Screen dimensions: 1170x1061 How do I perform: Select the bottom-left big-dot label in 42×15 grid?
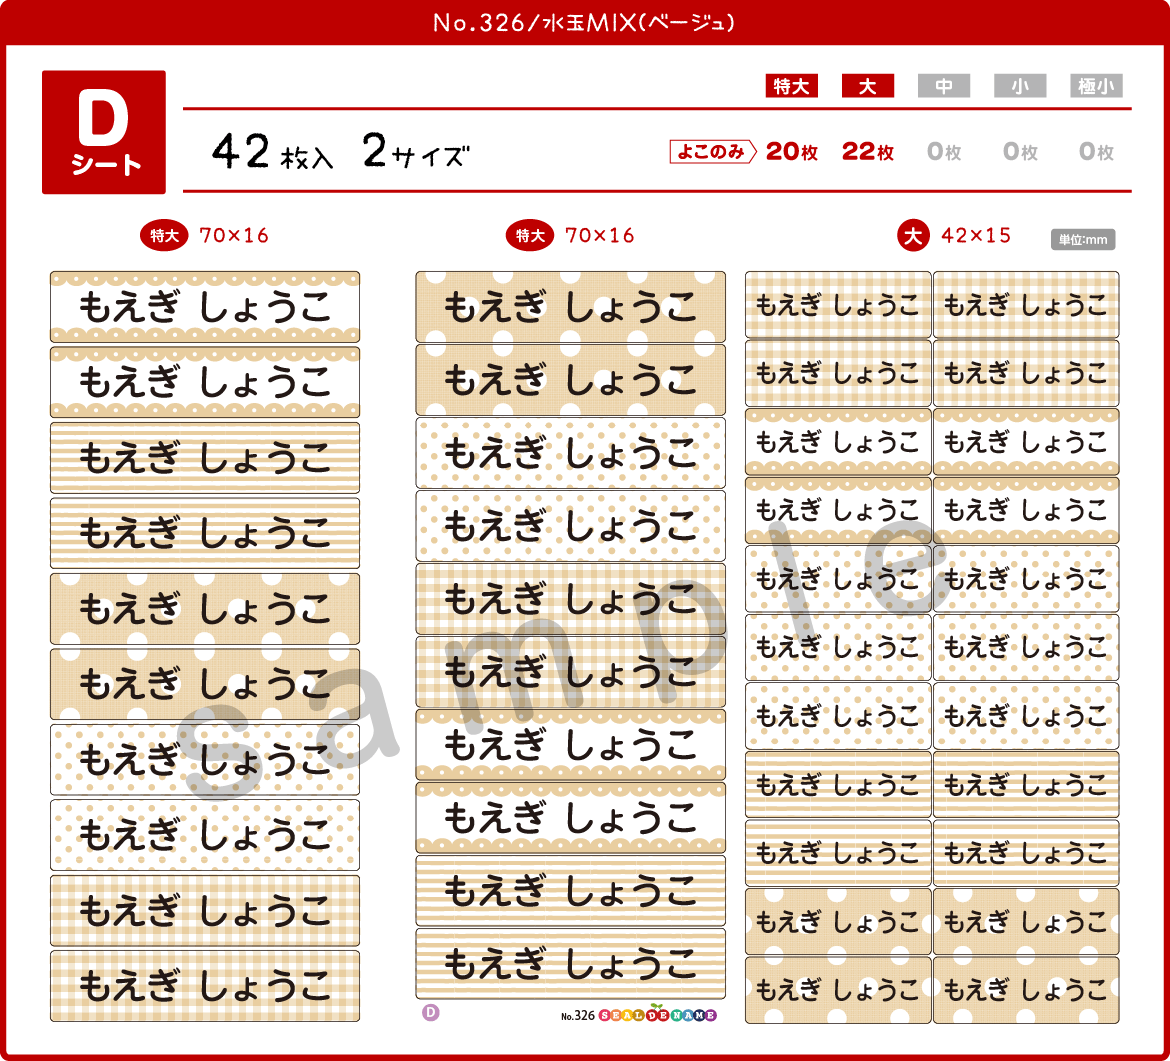pyautogui.click(x=838, y=989)
